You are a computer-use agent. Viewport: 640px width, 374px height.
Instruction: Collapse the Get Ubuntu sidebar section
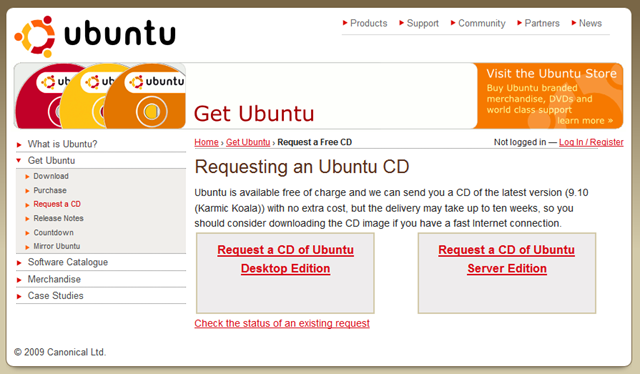(x=51, y=160)
